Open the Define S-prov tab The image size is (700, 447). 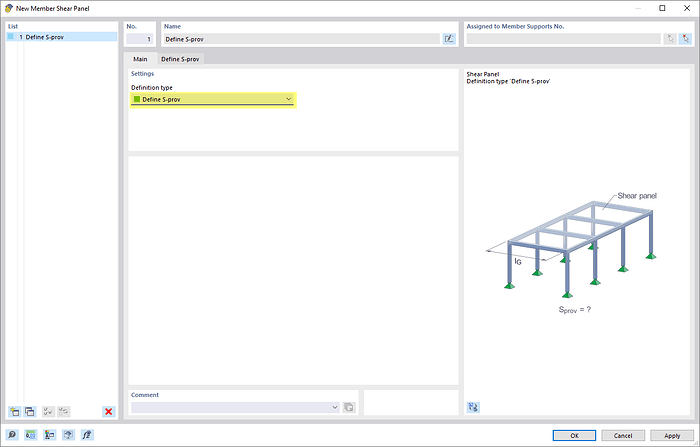(180, 60)
